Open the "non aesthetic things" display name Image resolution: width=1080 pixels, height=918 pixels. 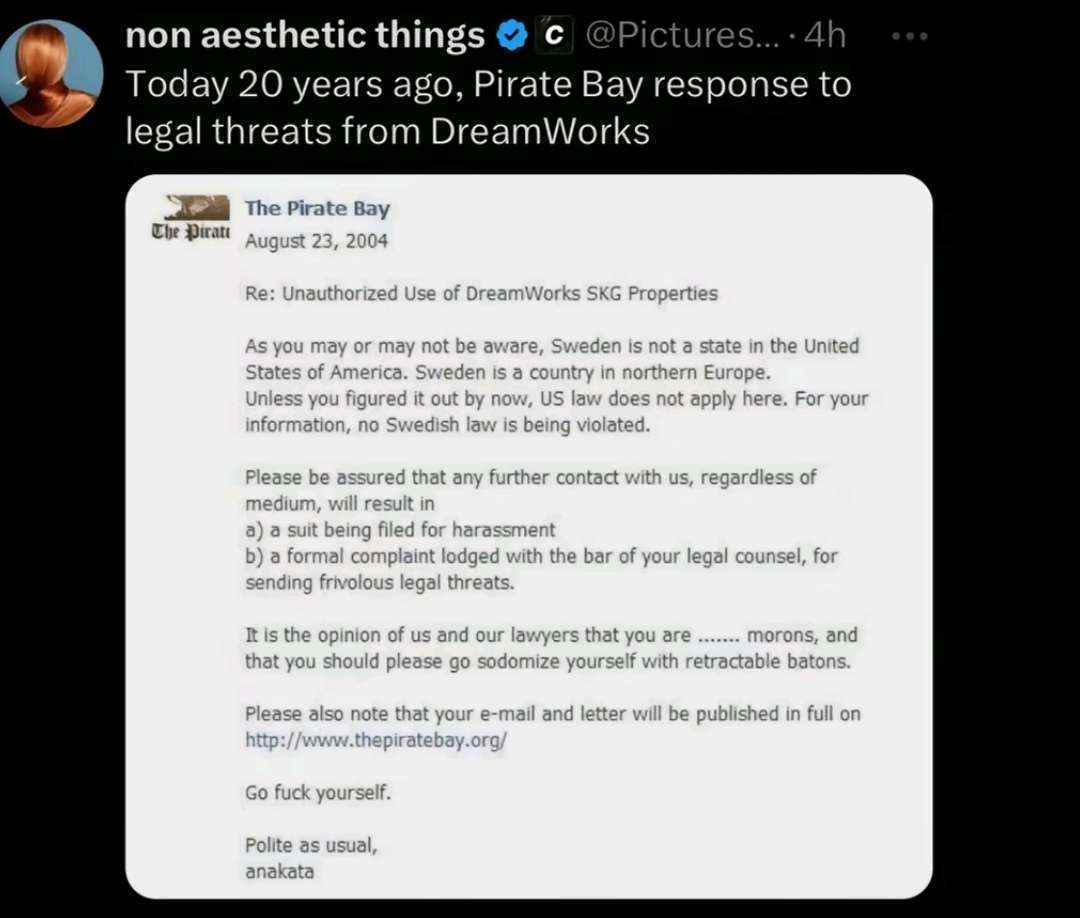tap(304, 37)
